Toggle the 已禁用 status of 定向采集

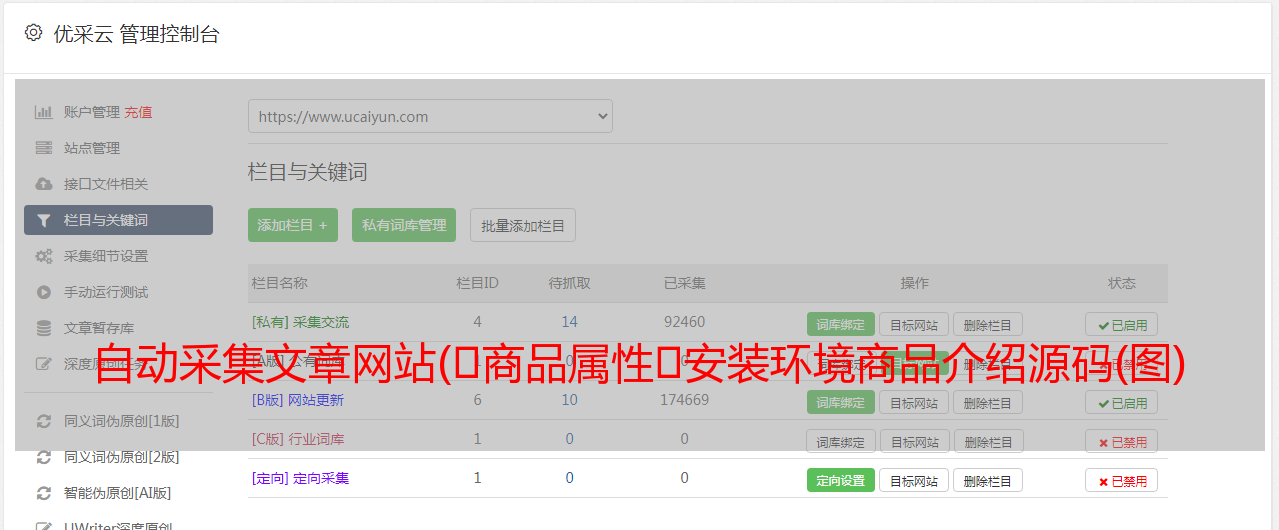1122,480
